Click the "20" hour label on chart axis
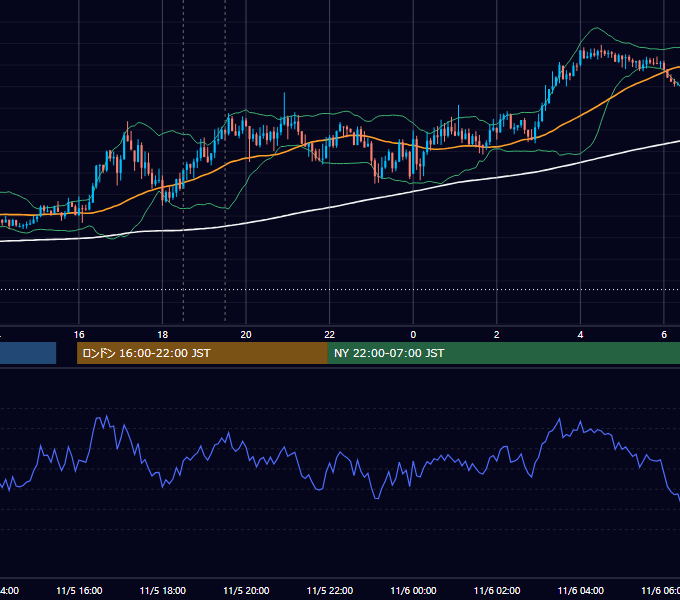Viewport: 680px width, 600px height. pos(246,335)
